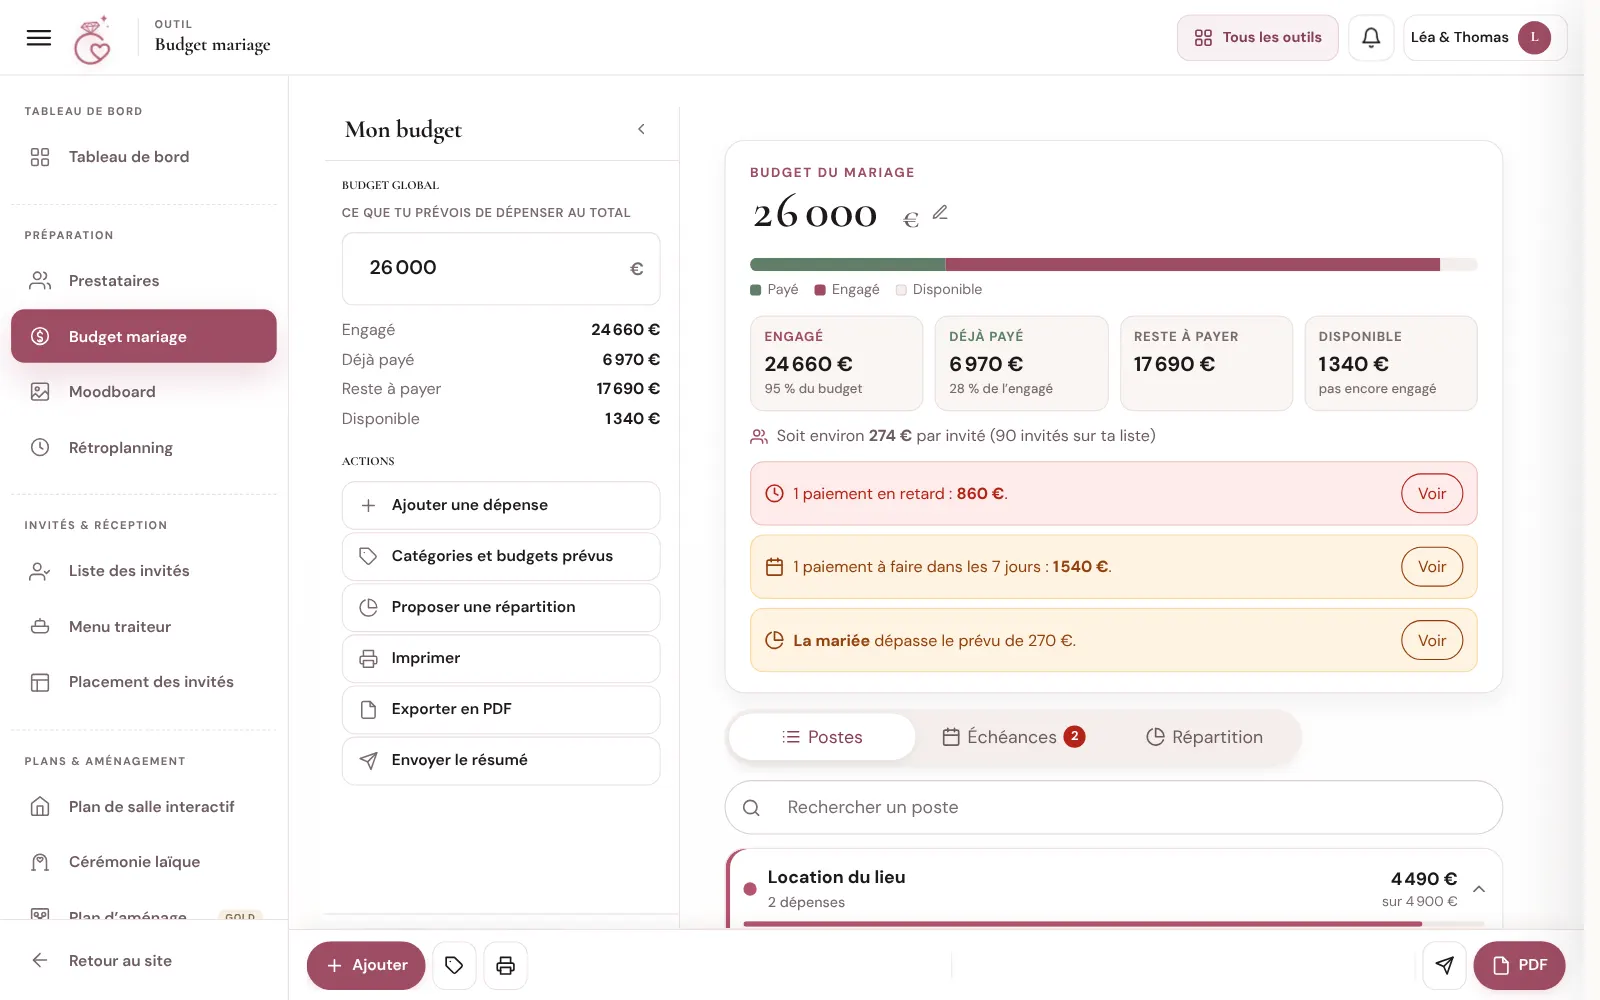
Task: Click Rechercher un poste search field
Action: coord(1113,807)
